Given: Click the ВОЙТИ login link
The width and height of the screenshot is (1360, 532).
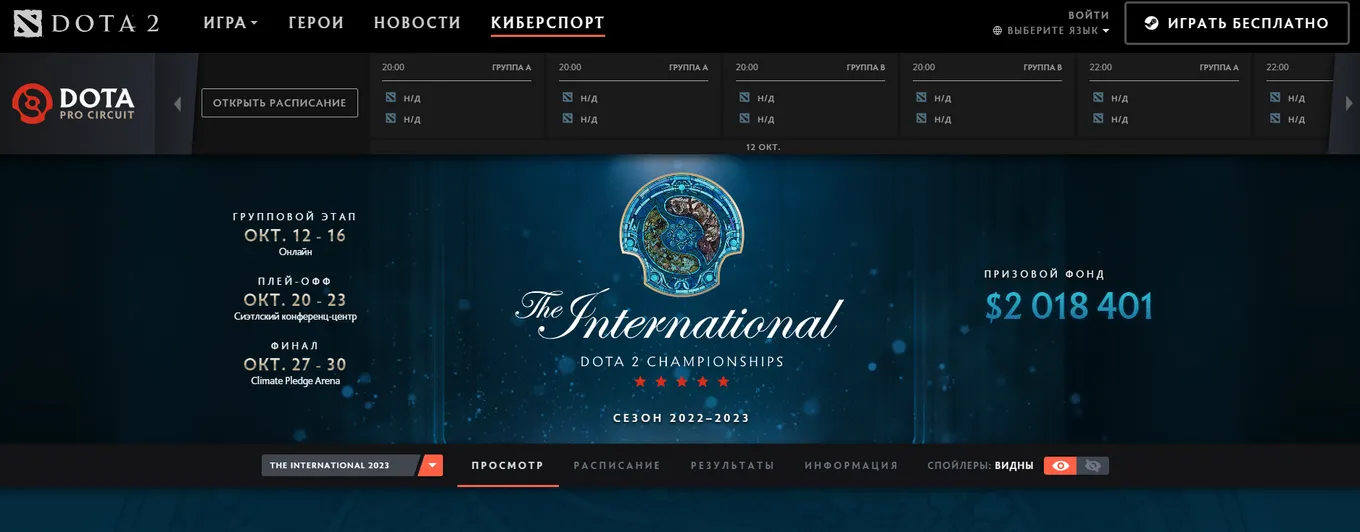Looking at the screenshot, I should pos(1089,15).
